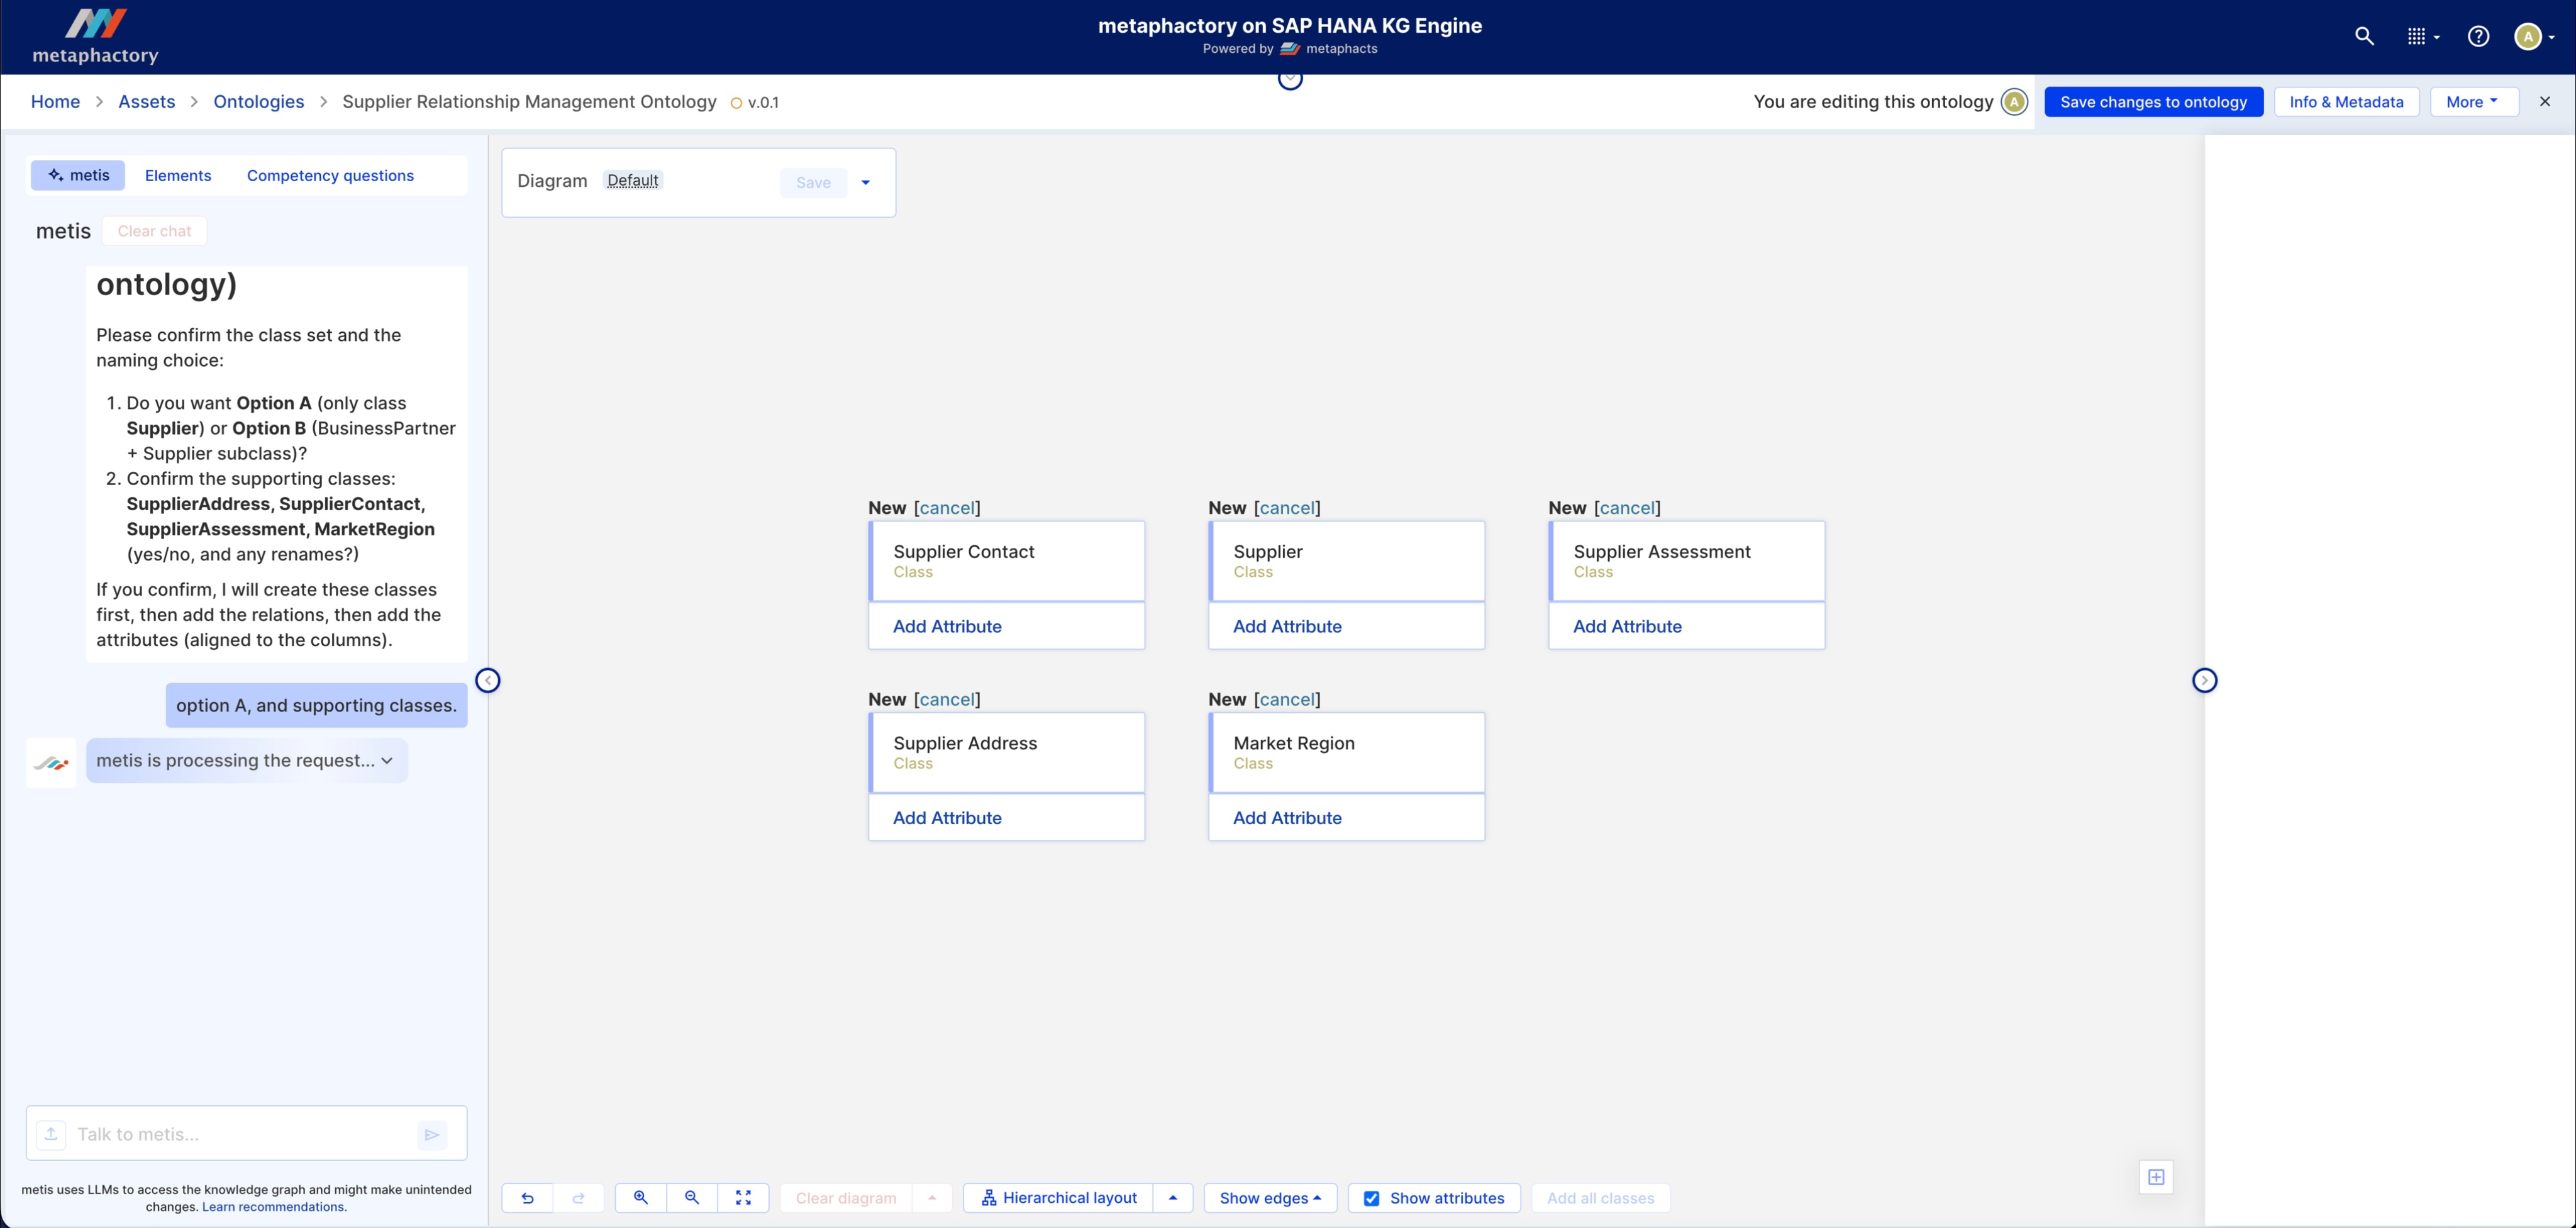
Task: Click the redo arrow in diagram toolbar
Action: coord(578,1198)
